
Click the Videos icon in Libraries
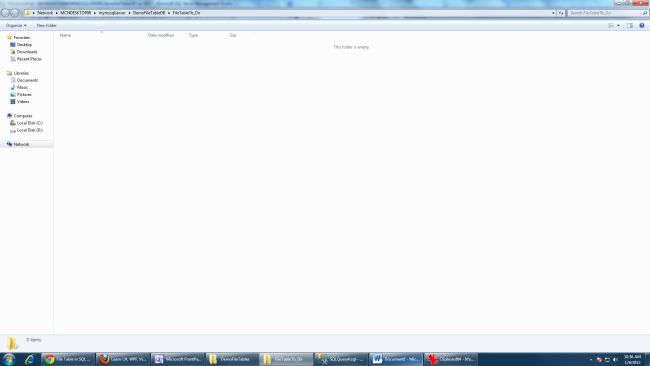tap(13, 102)
